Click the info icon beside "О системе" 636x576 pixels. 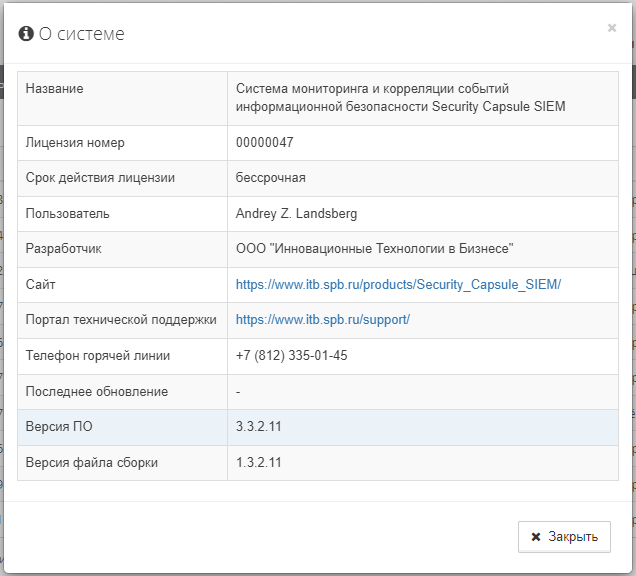[x=26, y=34]
